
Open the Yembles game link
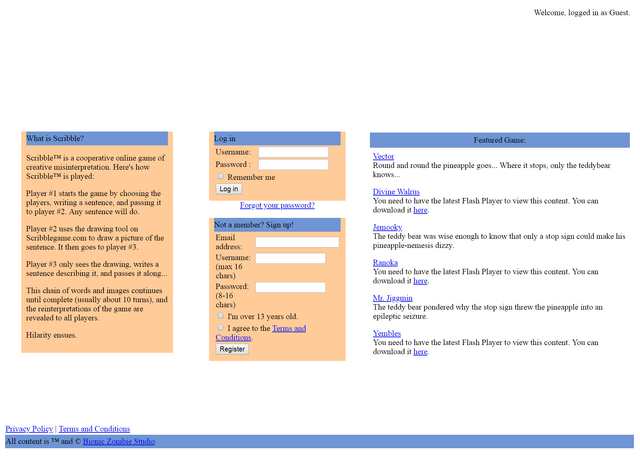click(387, 334)
